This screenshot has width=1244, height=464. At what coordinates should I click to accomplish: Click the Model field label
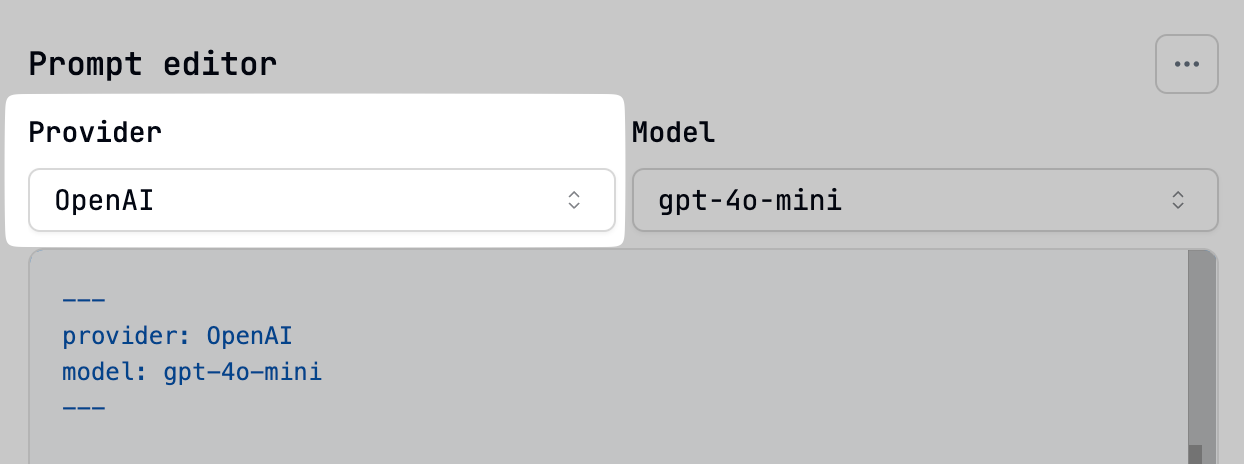click(674, 131)
